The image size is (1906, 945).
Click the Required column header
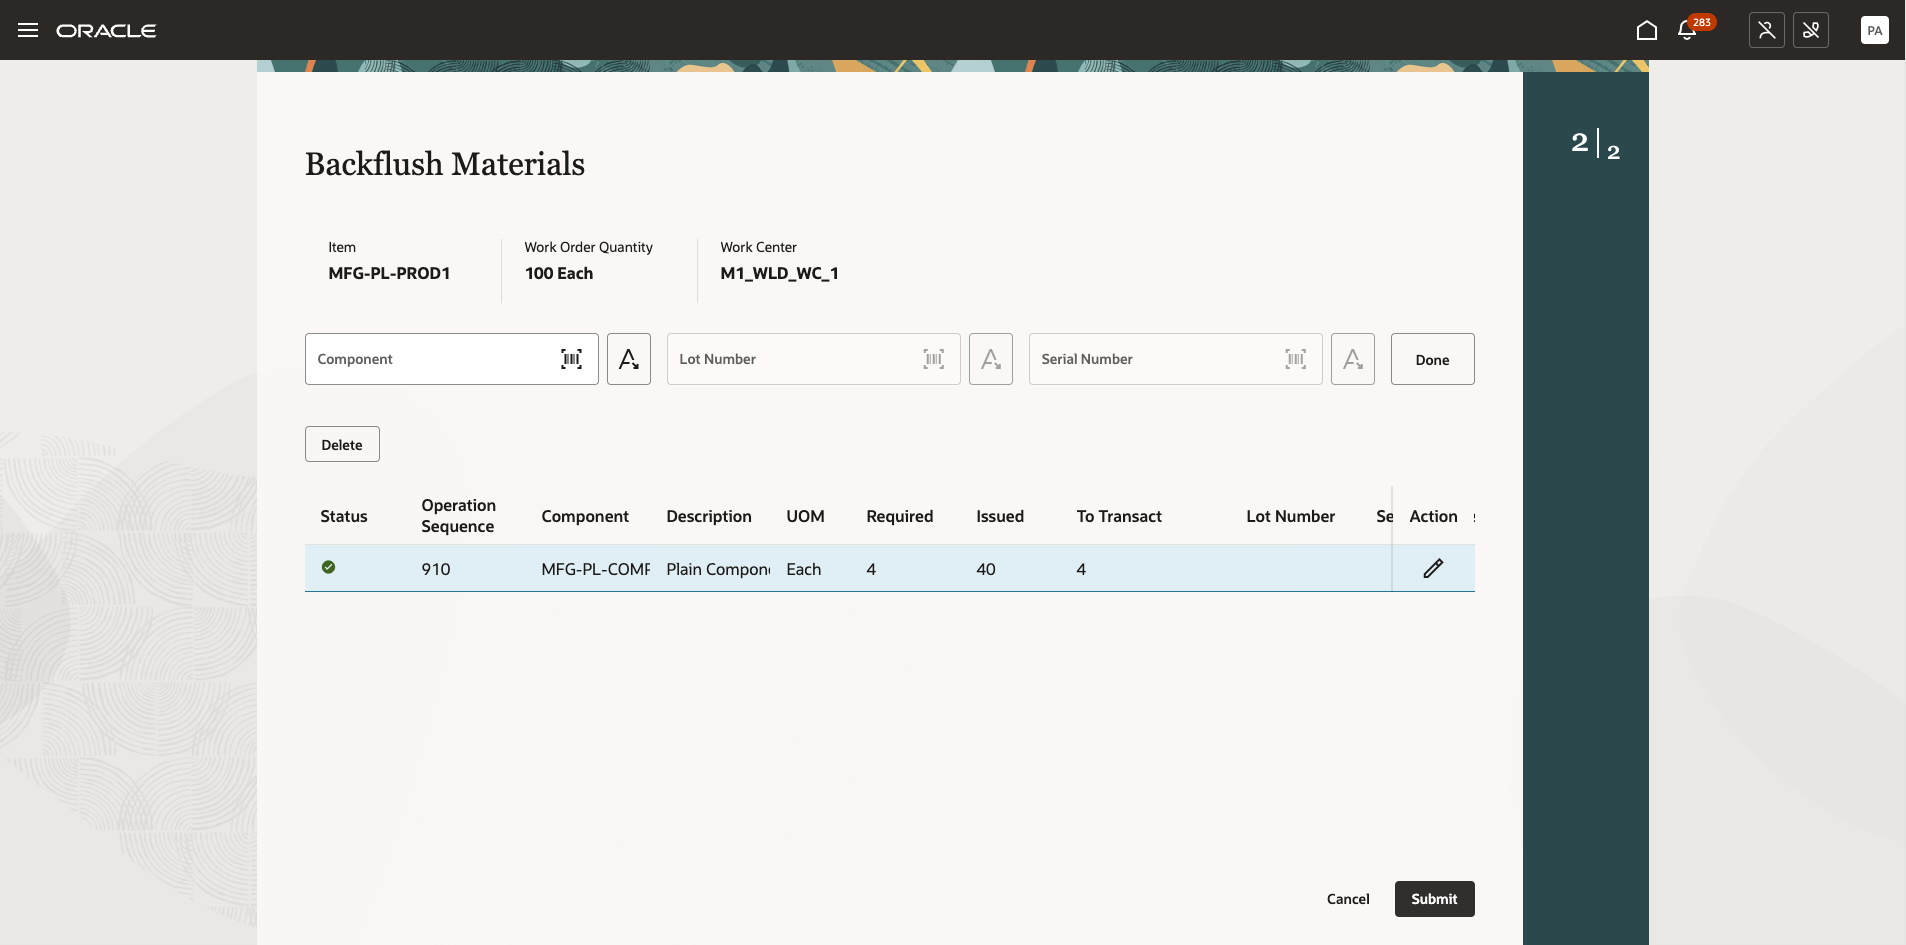pyautogui.click(x=900, y=516)
